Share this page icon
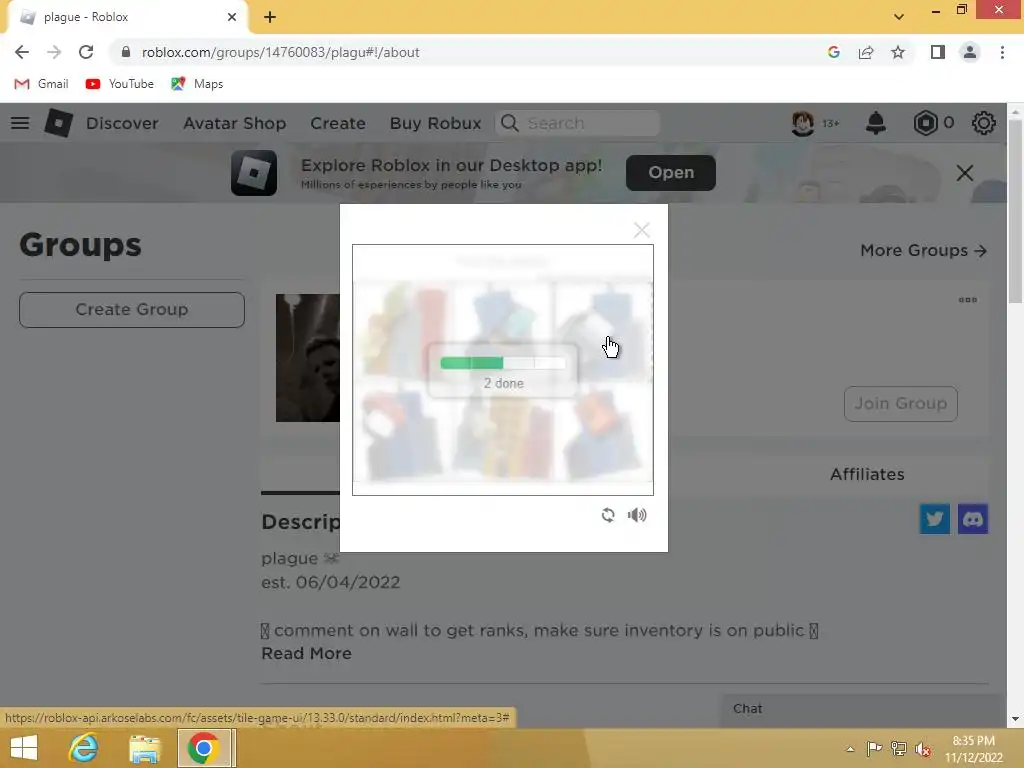1024x768 pixels. (866, 52)
